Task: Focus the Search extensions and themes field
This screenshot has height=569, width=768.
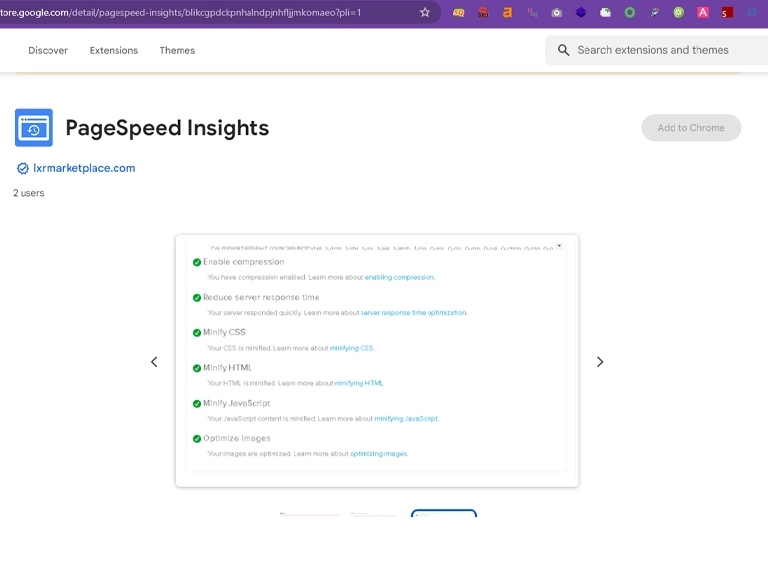Action: coord(656,50)
